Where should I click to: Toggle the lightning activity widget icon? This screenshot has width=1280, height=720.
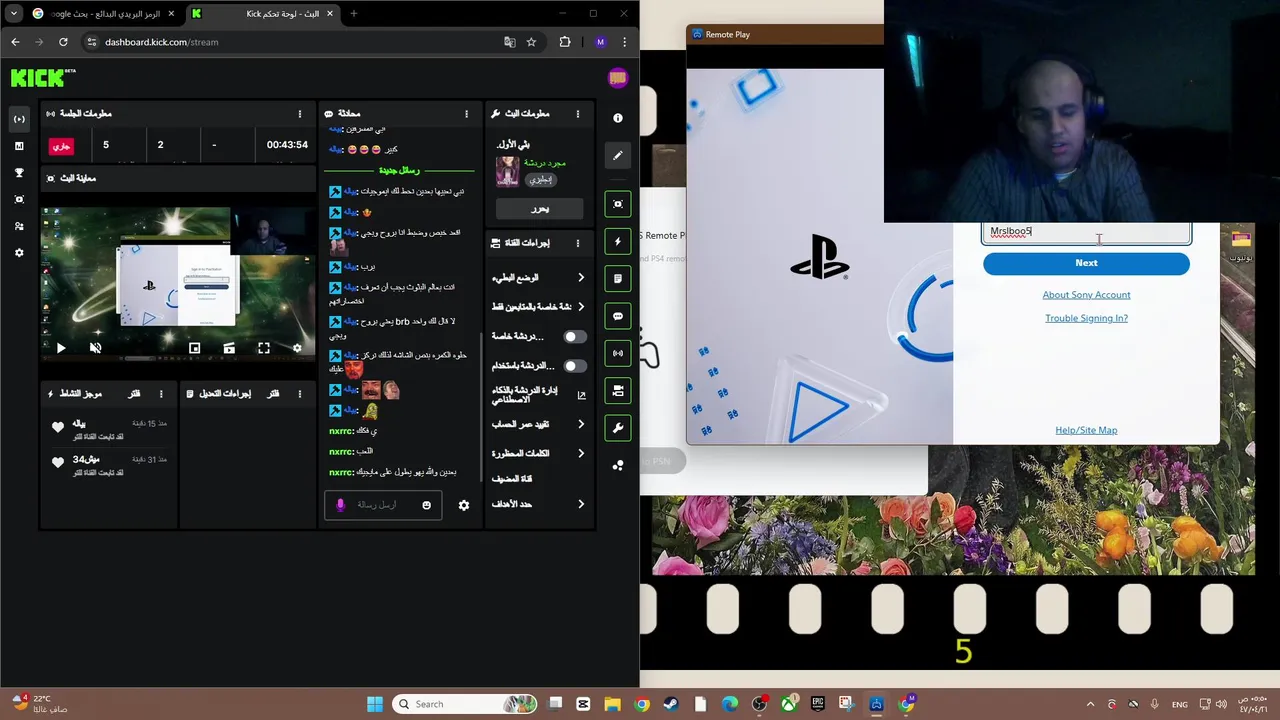618,241
